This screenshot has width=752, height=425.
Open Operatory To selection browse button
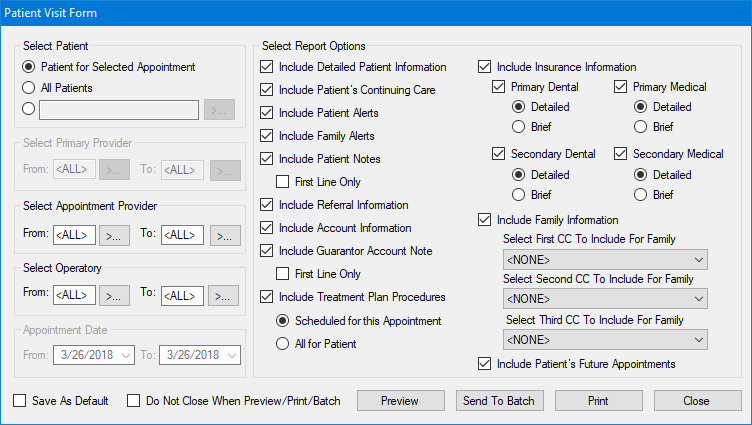[224, 296]
